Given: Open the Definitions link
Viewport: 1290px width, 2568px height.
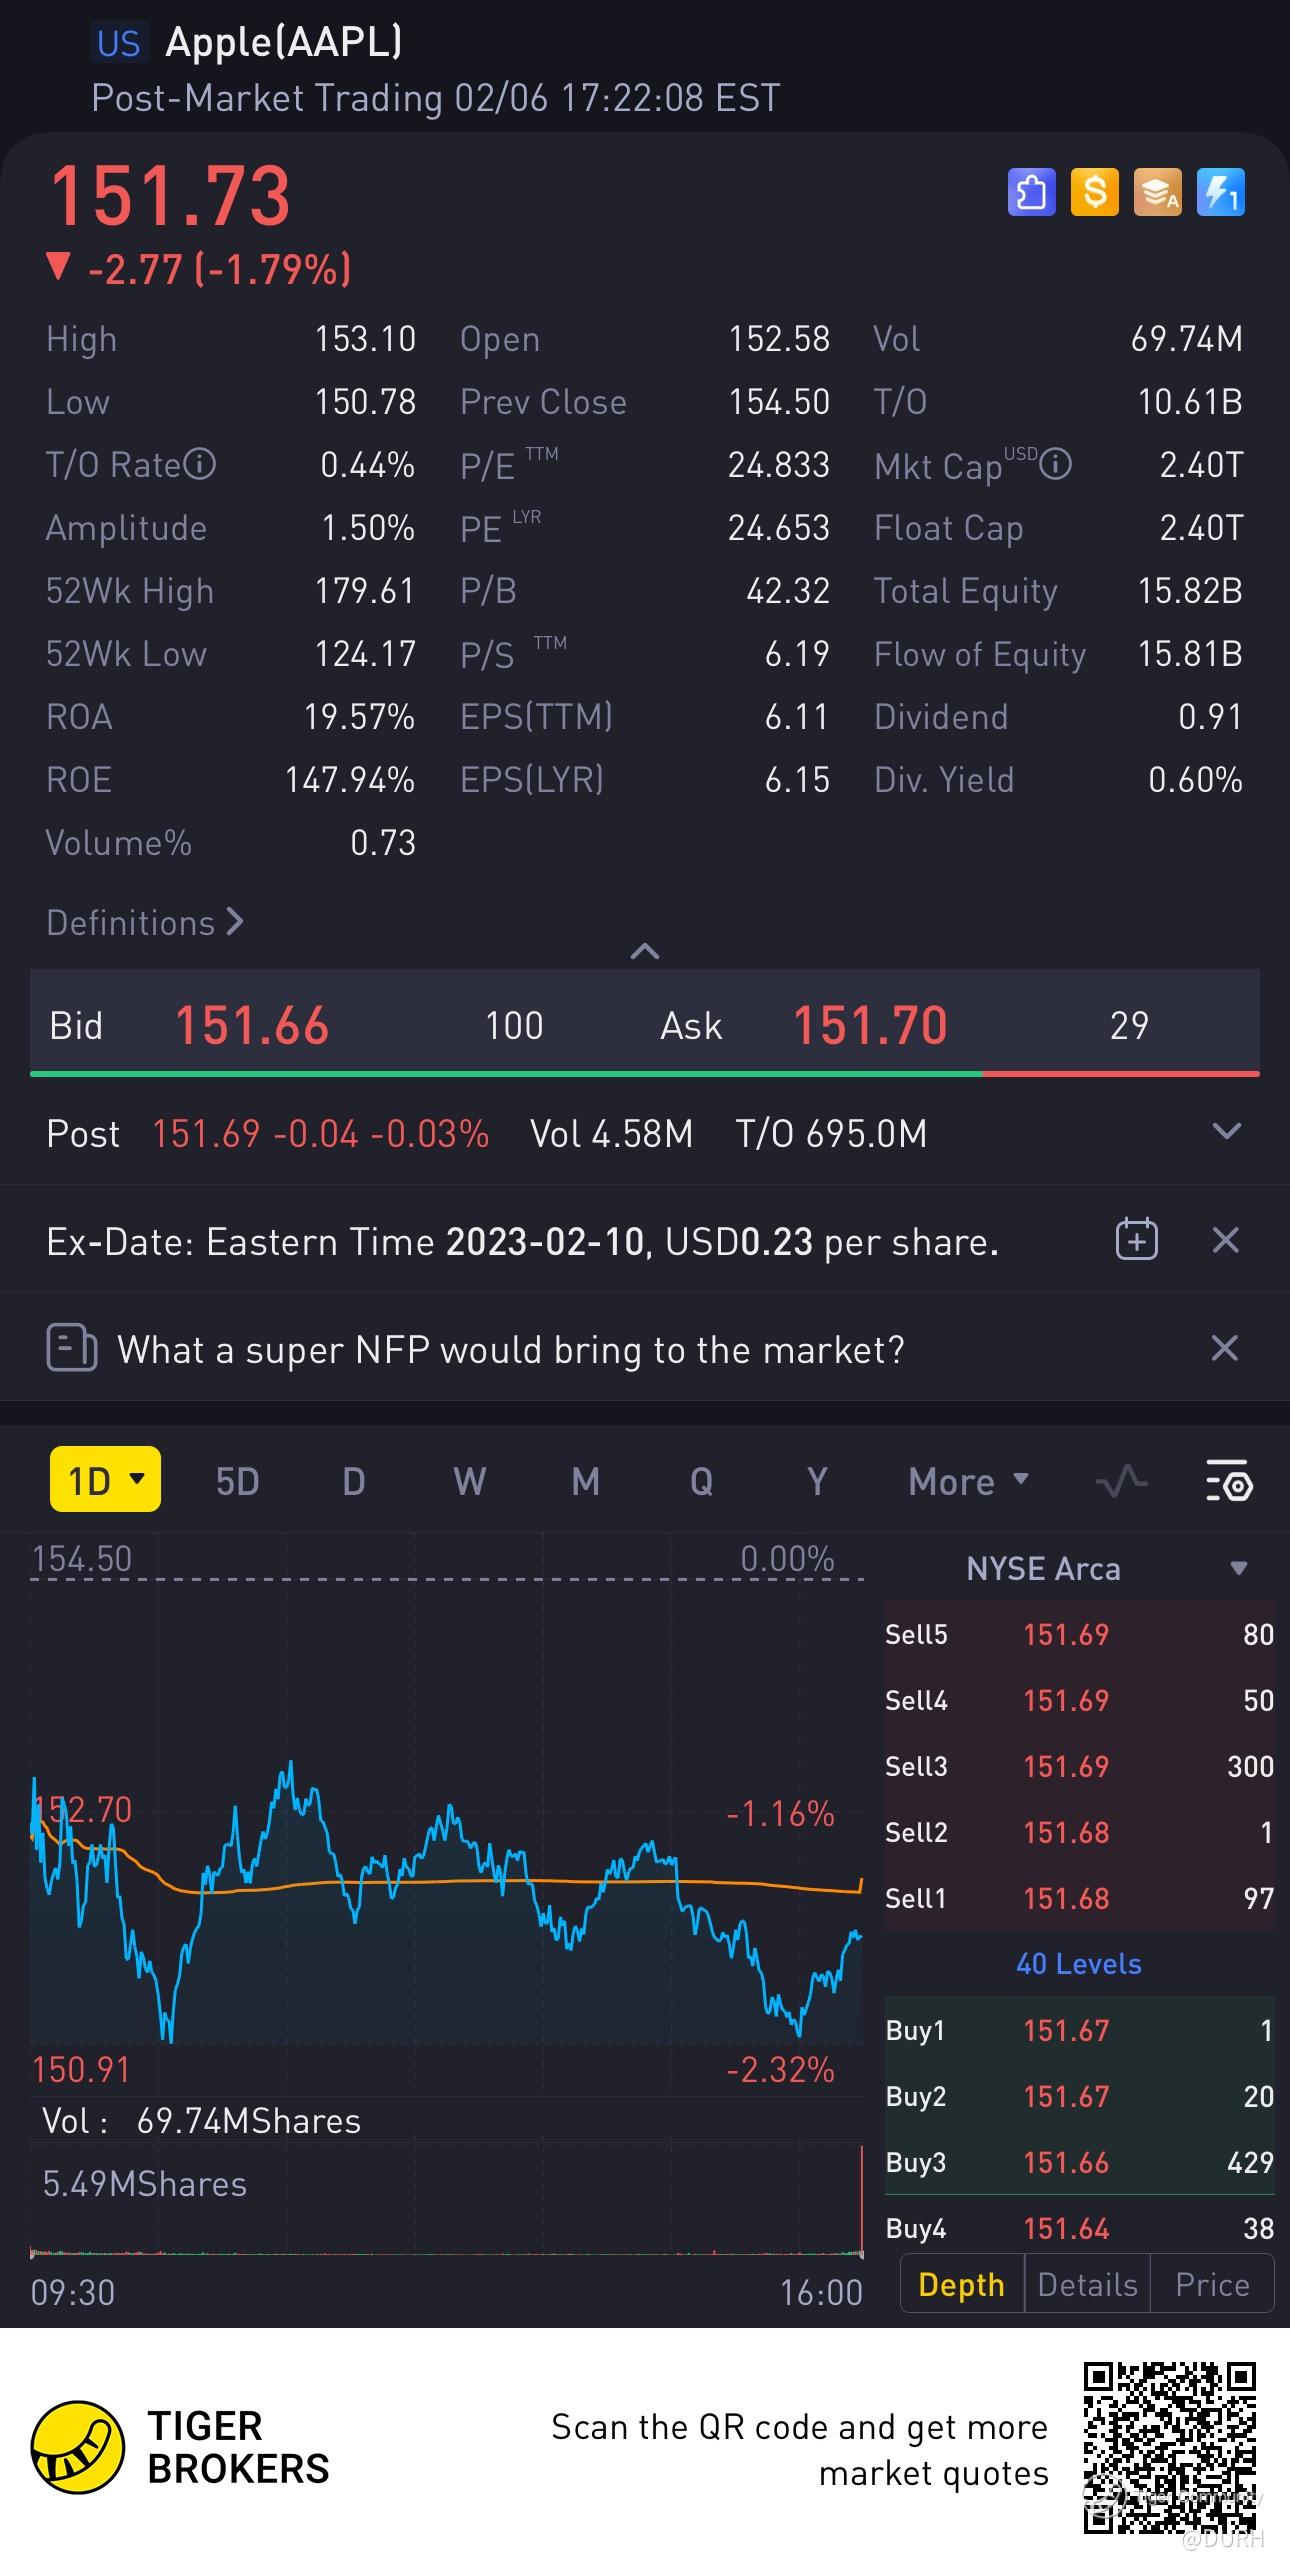Looking at the screenshot, I should pyautogui.click(x=145, y=922).
